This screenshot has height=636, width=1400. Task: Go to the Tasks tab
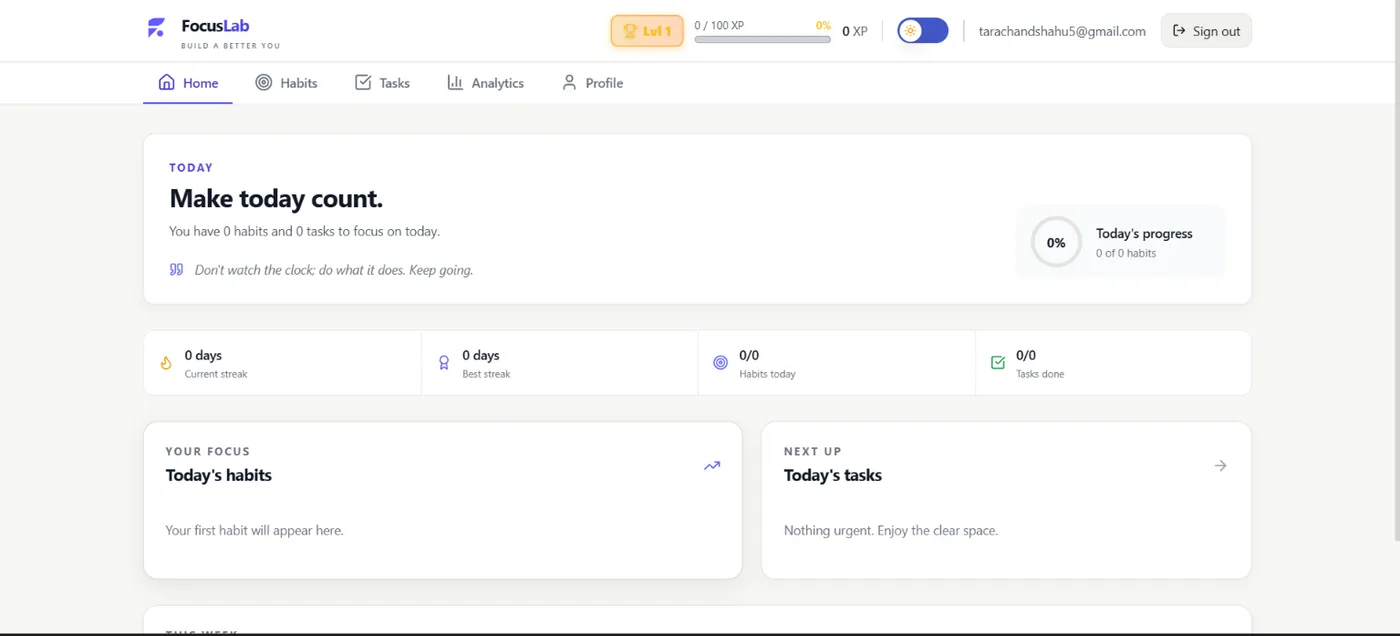[x=383, y=83]
